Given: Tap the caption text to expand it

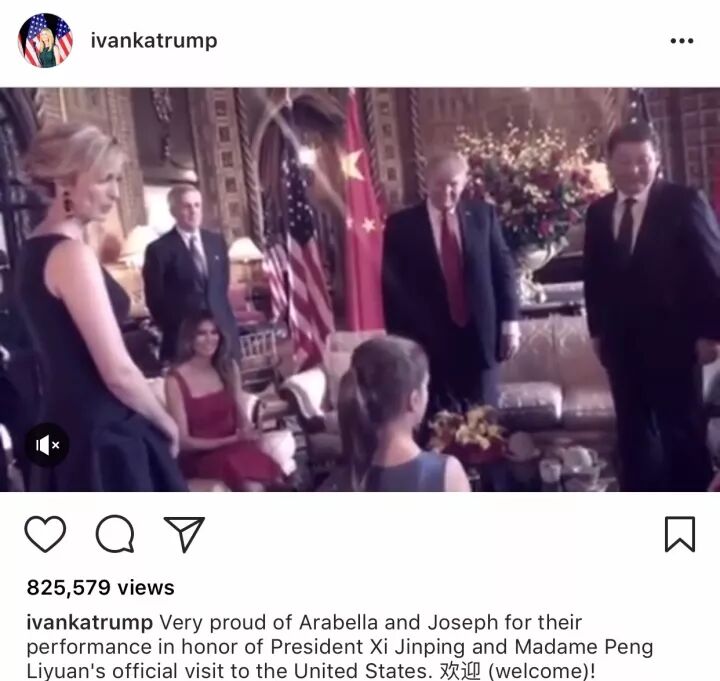Looking at the screenshot, I should tap(340, 647).
